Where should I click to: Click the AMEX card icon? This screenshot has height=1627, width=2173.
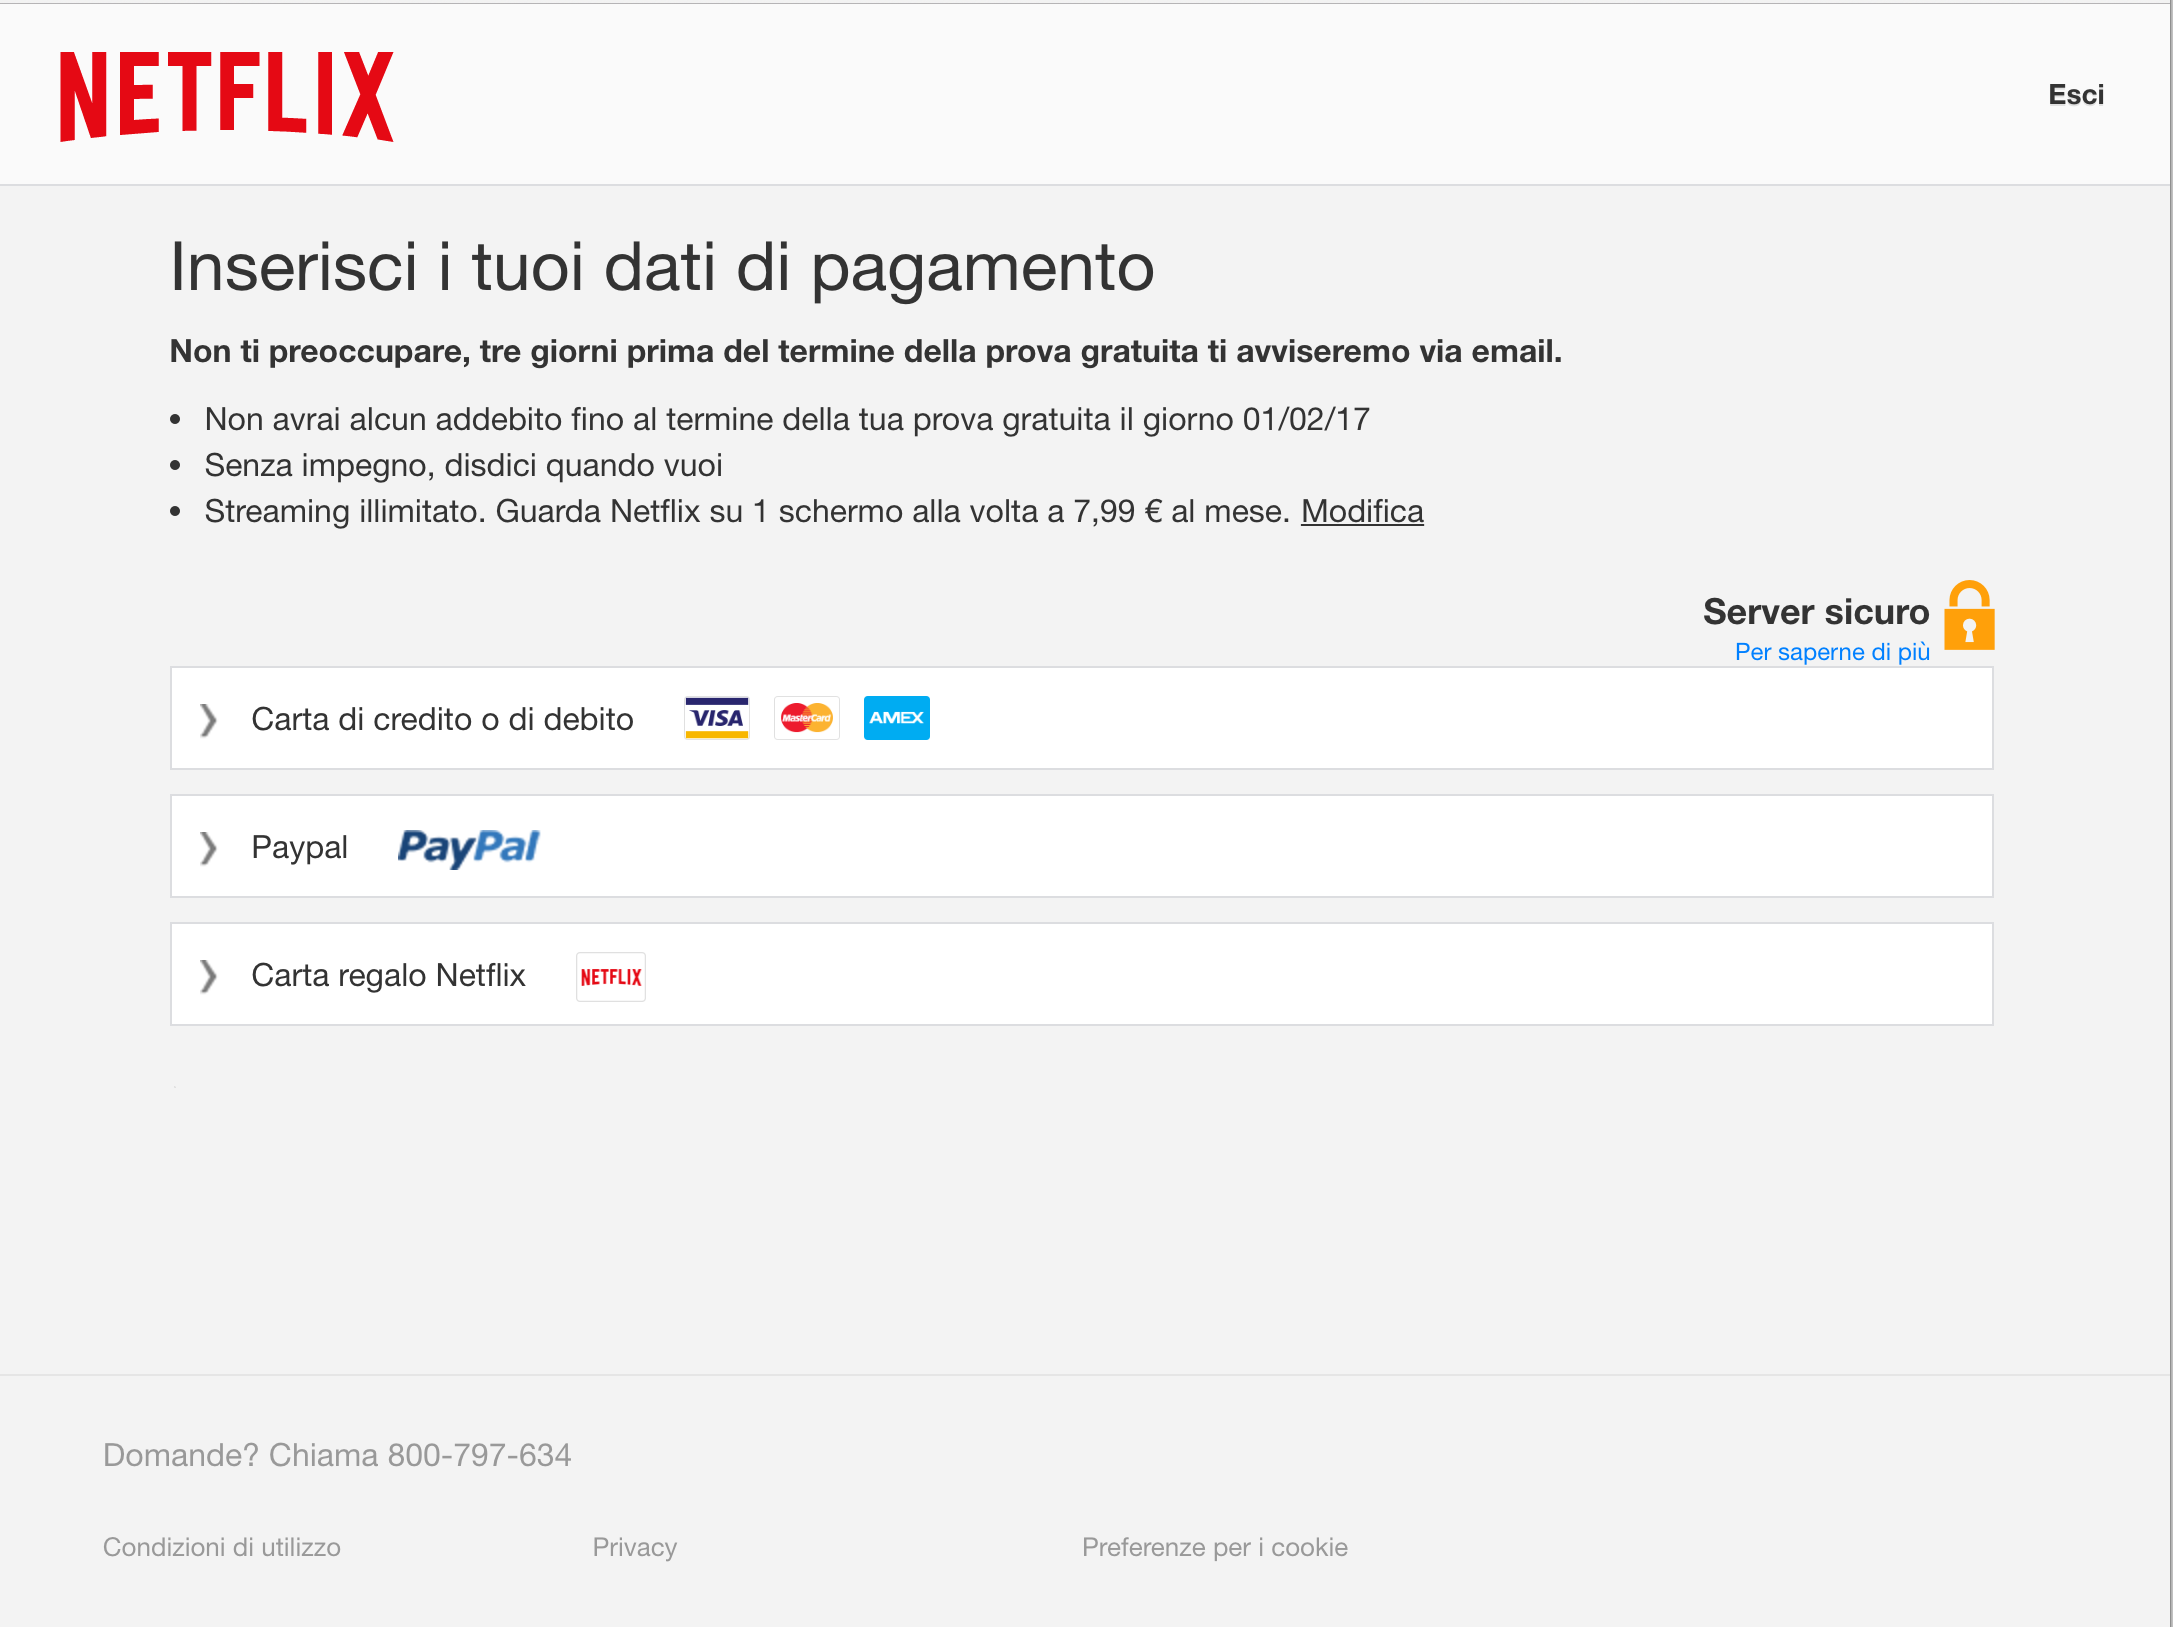point(896,718)
